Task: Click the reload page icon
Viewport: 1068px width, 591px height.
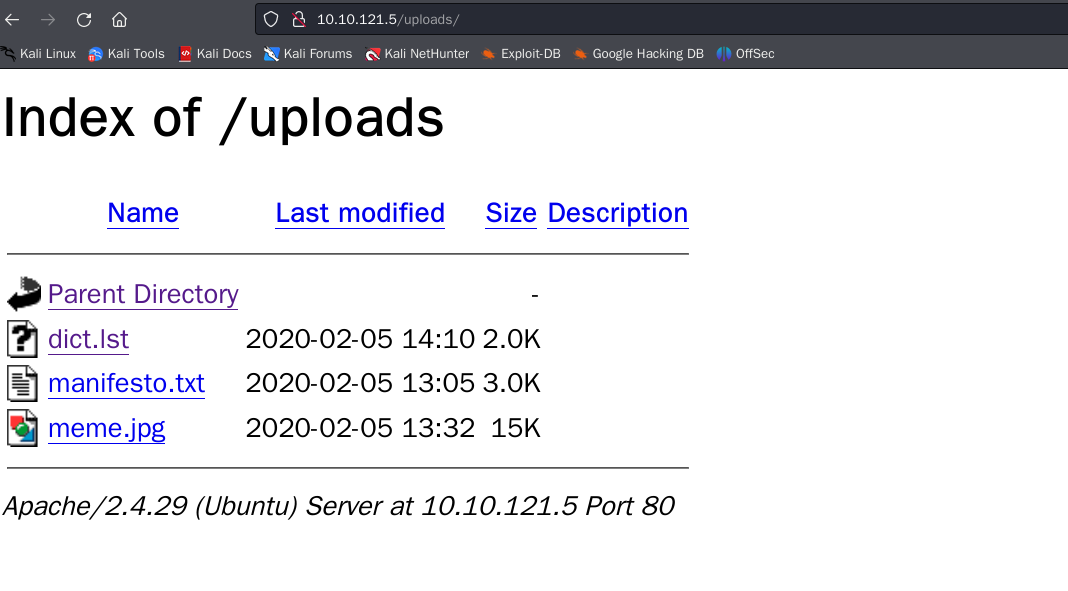Action: [x=83, y=18]
